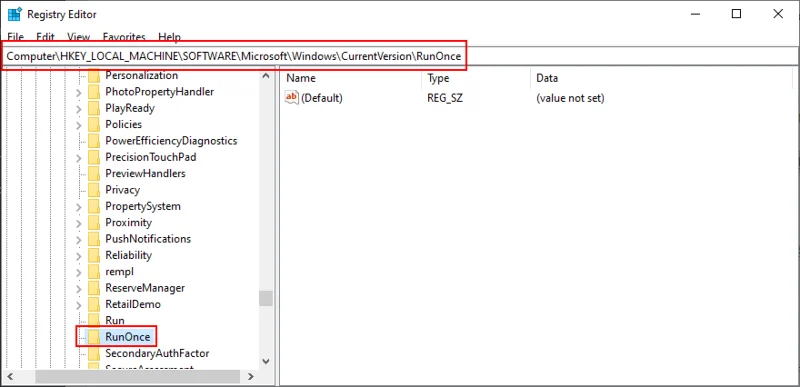
Task: Select the Personalization key label
Action: pos(141,75)
